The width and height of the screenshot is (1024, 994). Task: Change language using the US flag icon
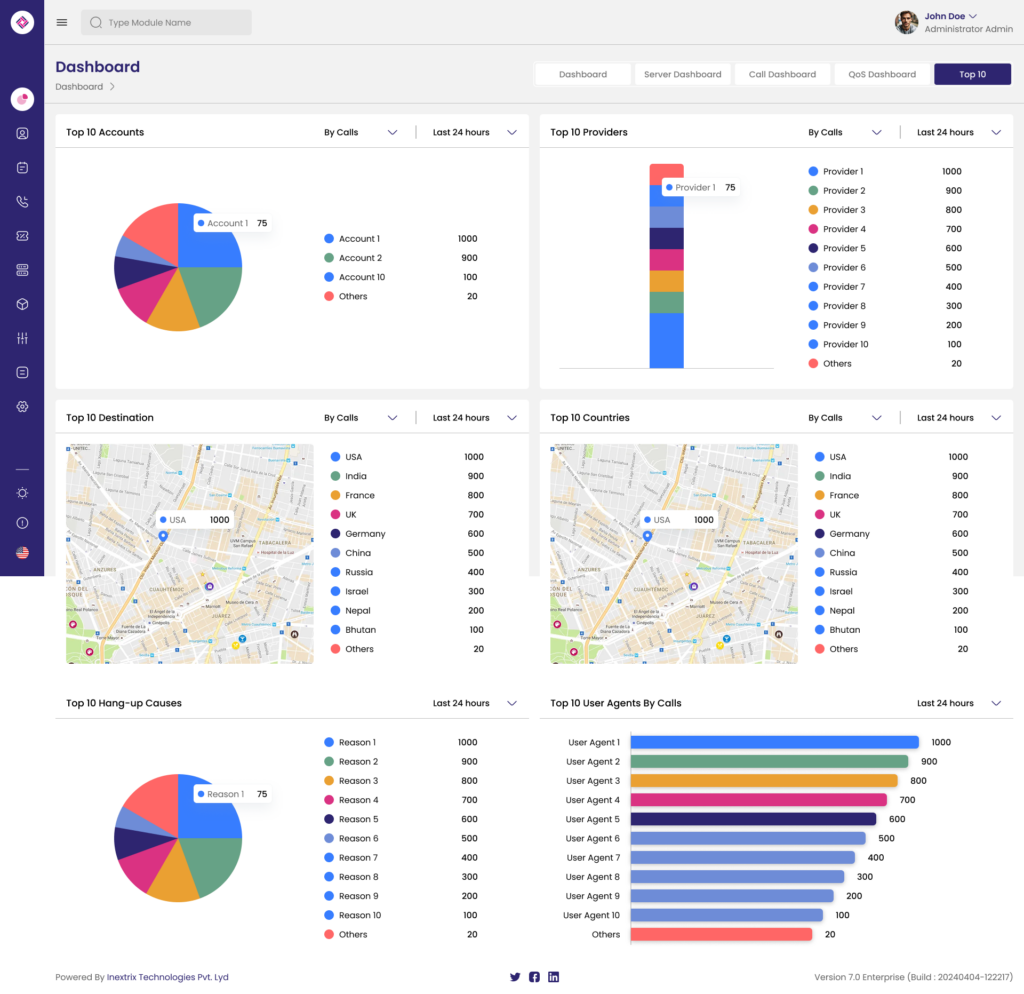tap(22, 553)
